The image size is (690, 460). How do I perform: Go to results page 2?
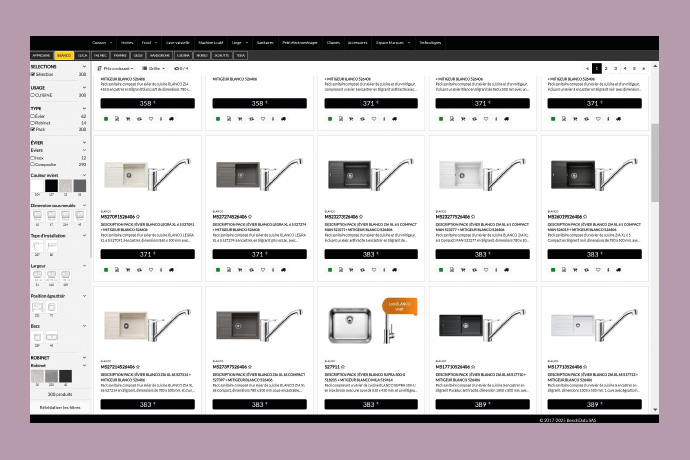[x=606, y=69]
